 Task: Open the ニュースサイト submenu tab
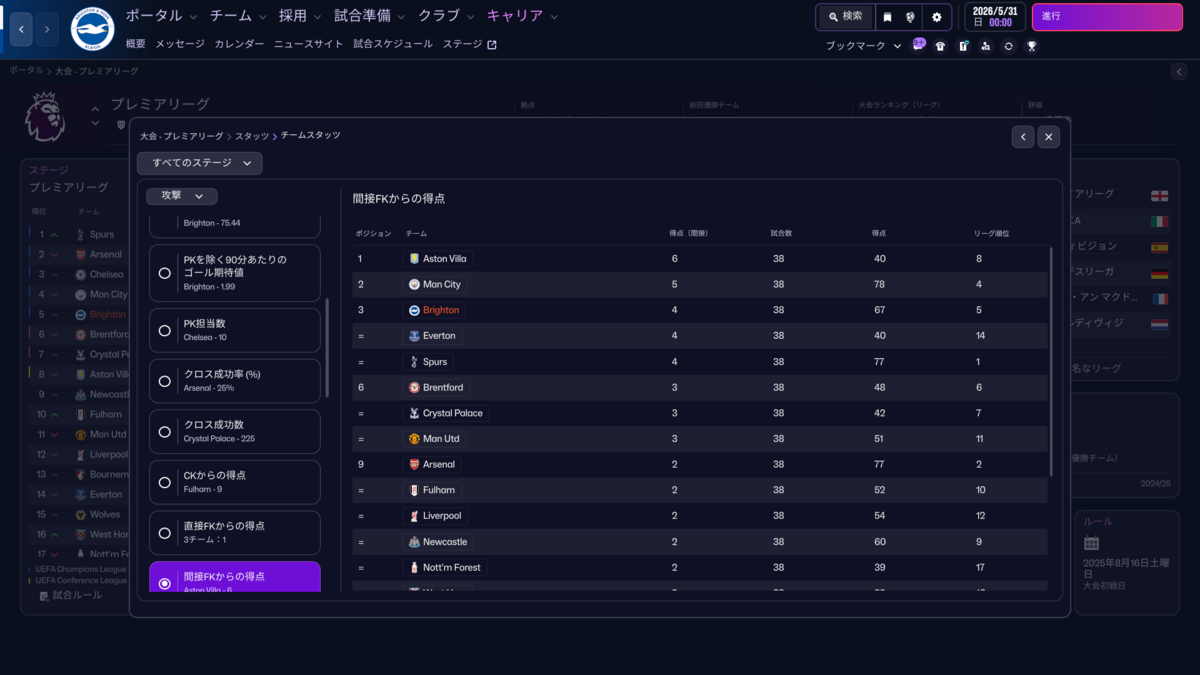click(x=308, y=44)
